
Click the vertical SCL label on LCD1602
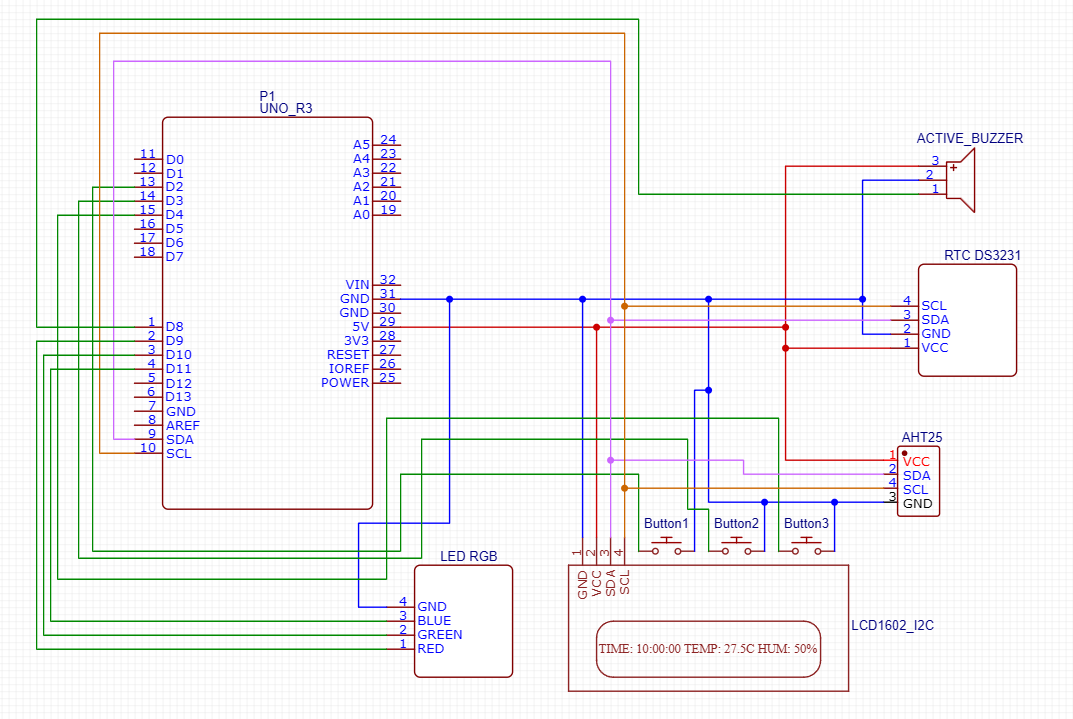(625, 581)
